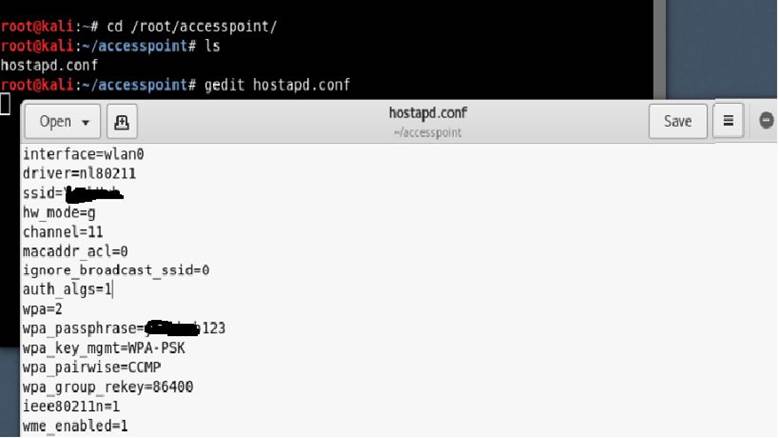Click the hostapd.conf title in the header bar
This screenshot has width=779, height=438.
click(x=428, y=113)
